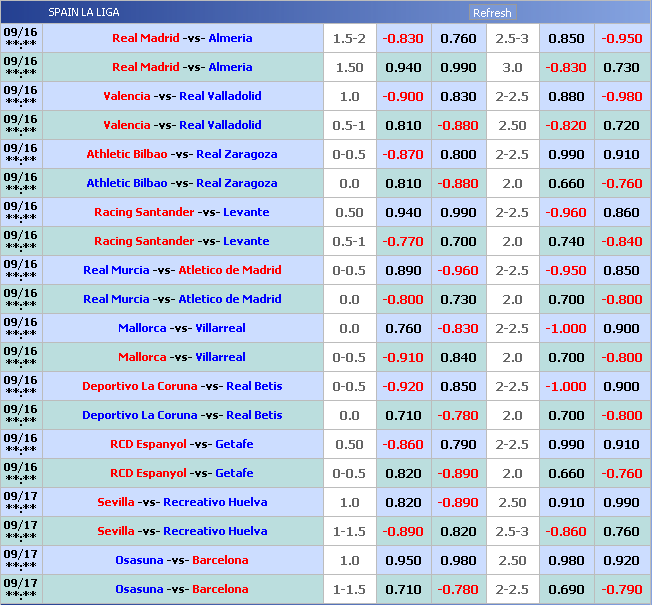The height and width of the screenshot is (605, 652).
Task: Choose 0.890 odds for Real Murcia 0-0.5 handicap
Action: (x=403, y=270)
